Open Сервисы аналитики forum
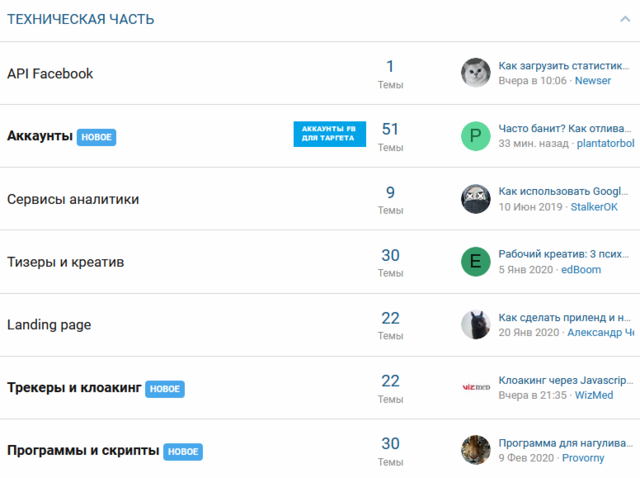 tap(73, 199)
